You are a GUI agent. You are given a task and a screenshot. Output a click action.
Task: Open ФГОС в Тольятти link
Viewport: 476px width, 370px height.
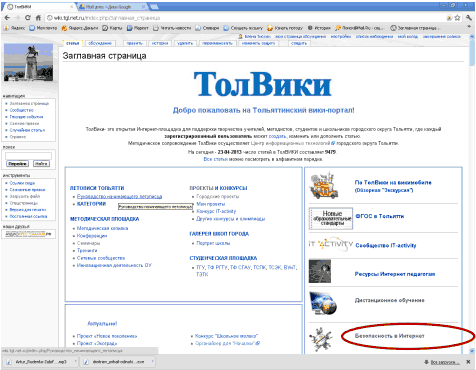(x=380, y=216)
